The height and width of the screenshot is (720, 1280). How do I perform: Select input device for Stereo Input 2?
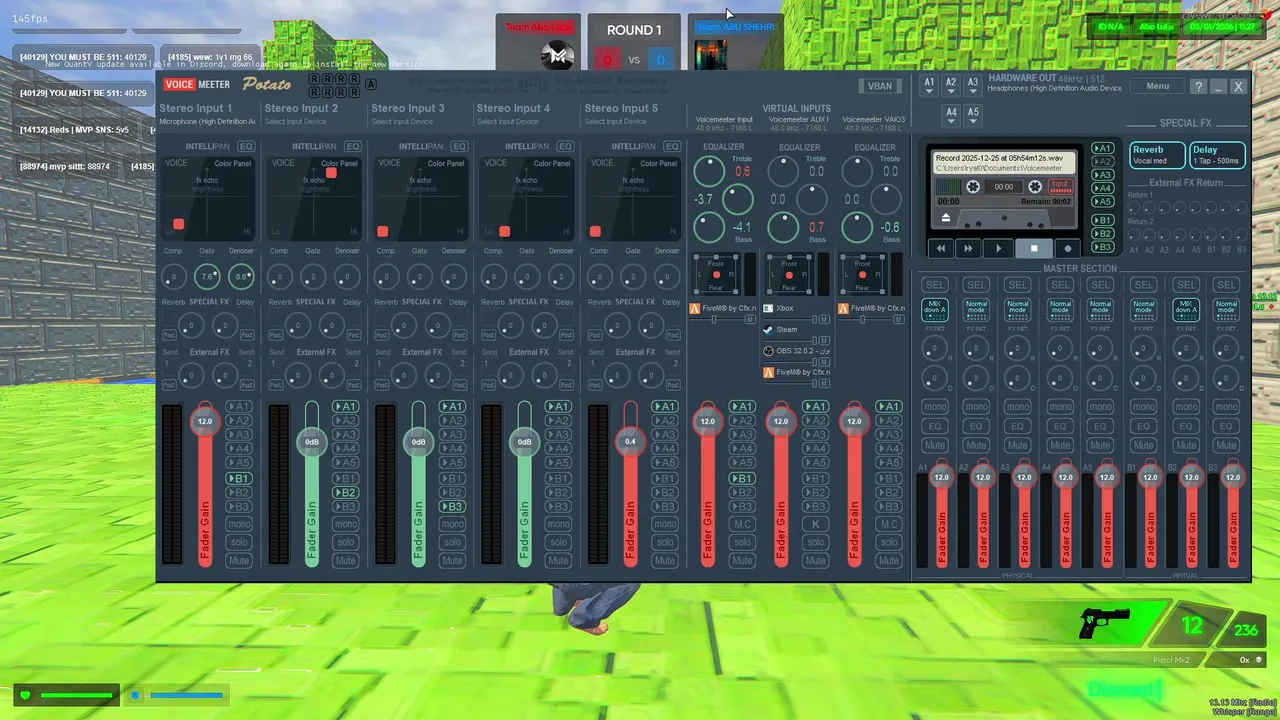tap(296, 122)
